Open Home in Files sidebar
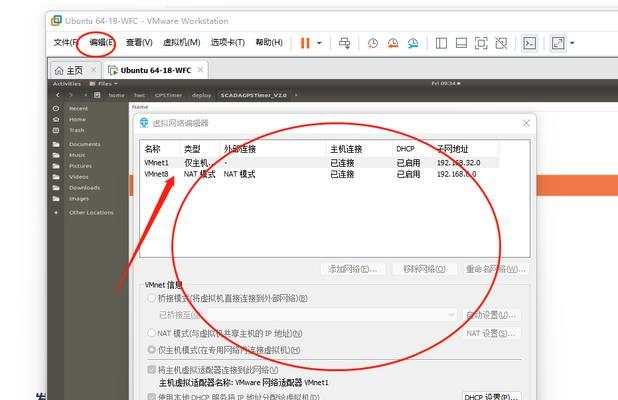Viewport: 618px width, 400px height. (77, 119)
